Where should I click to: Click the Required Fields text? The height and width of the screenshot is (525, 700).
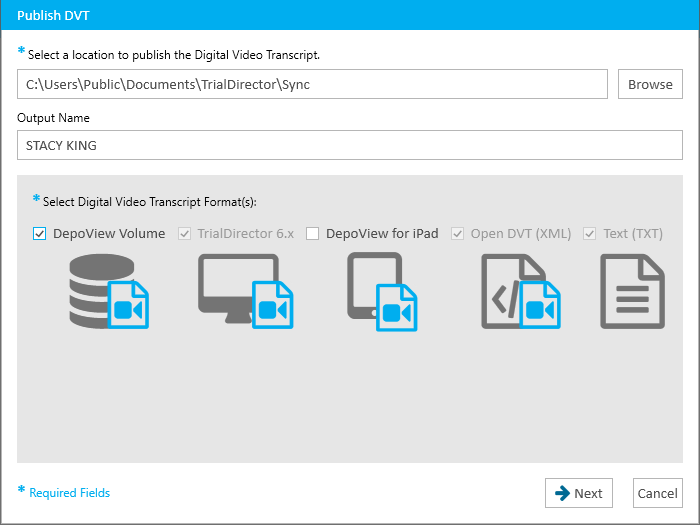pyautogui.click(x=70, y=493)
